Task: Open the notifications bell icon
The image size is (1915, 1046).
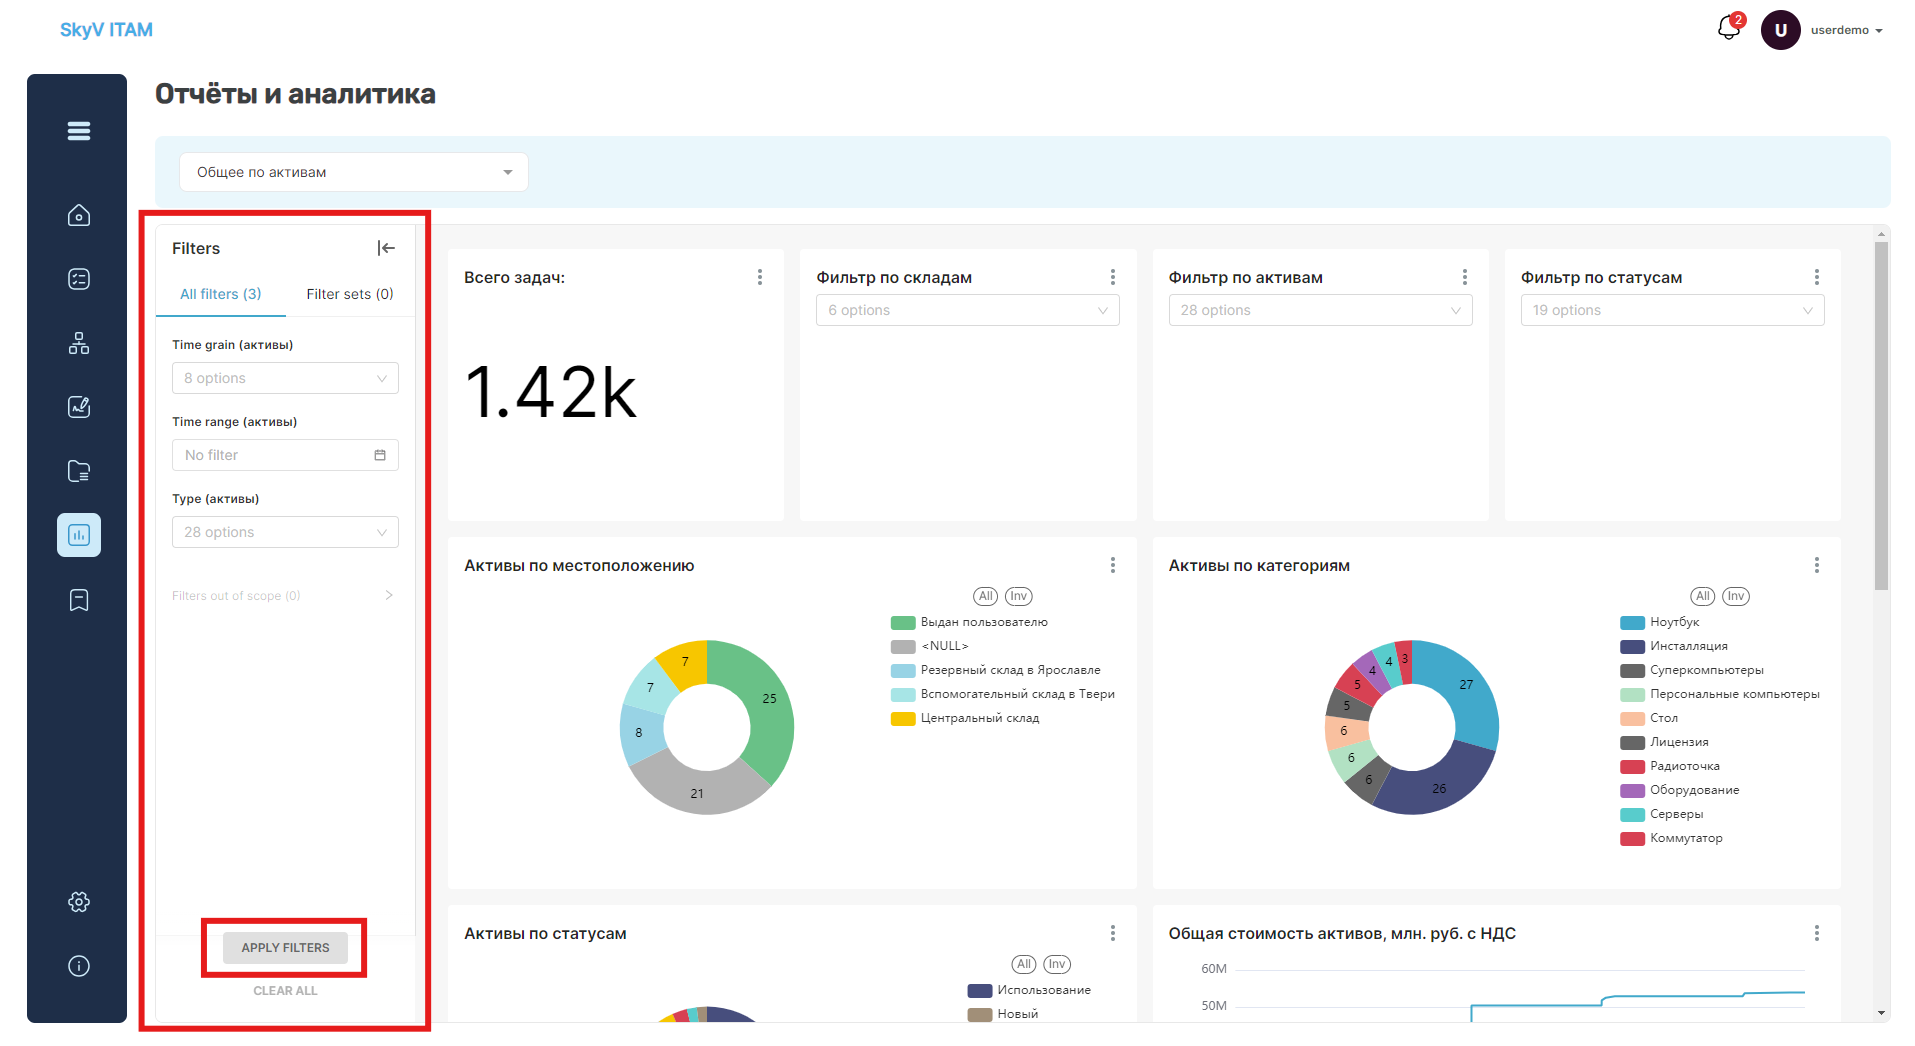Action: pyautogui.click(x=1729, y=29)
